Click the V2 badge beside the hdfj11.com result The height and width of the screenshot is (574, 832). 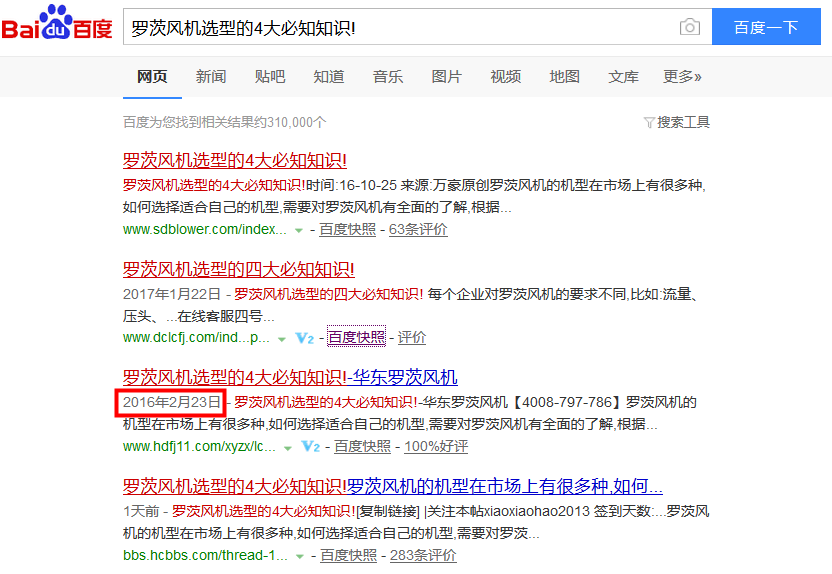pos(311,446)
